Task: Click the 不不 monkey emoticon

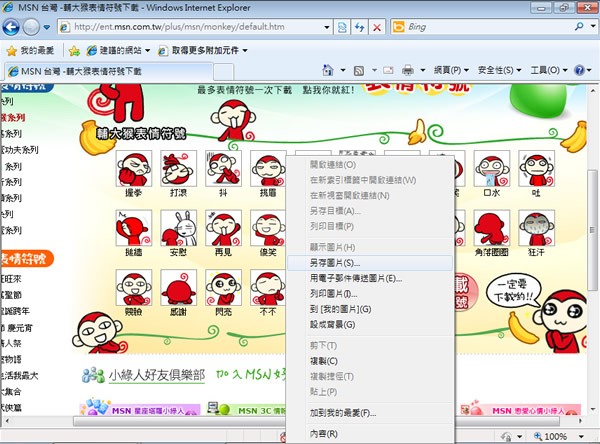Action: coord(268,287)
